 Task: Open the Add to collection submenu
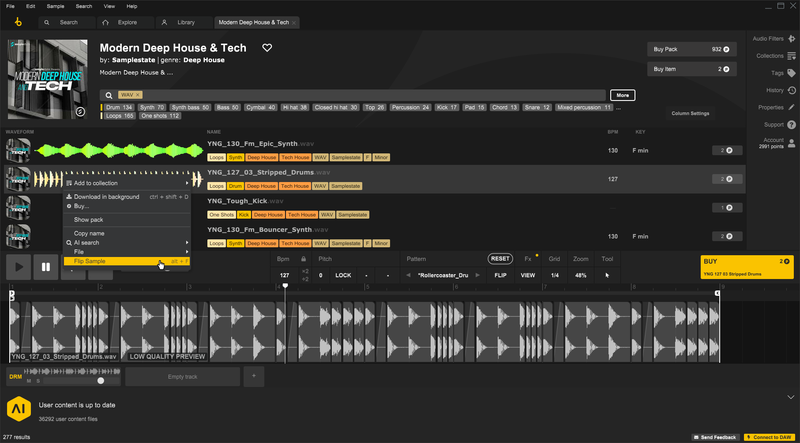tap(127, 183)
